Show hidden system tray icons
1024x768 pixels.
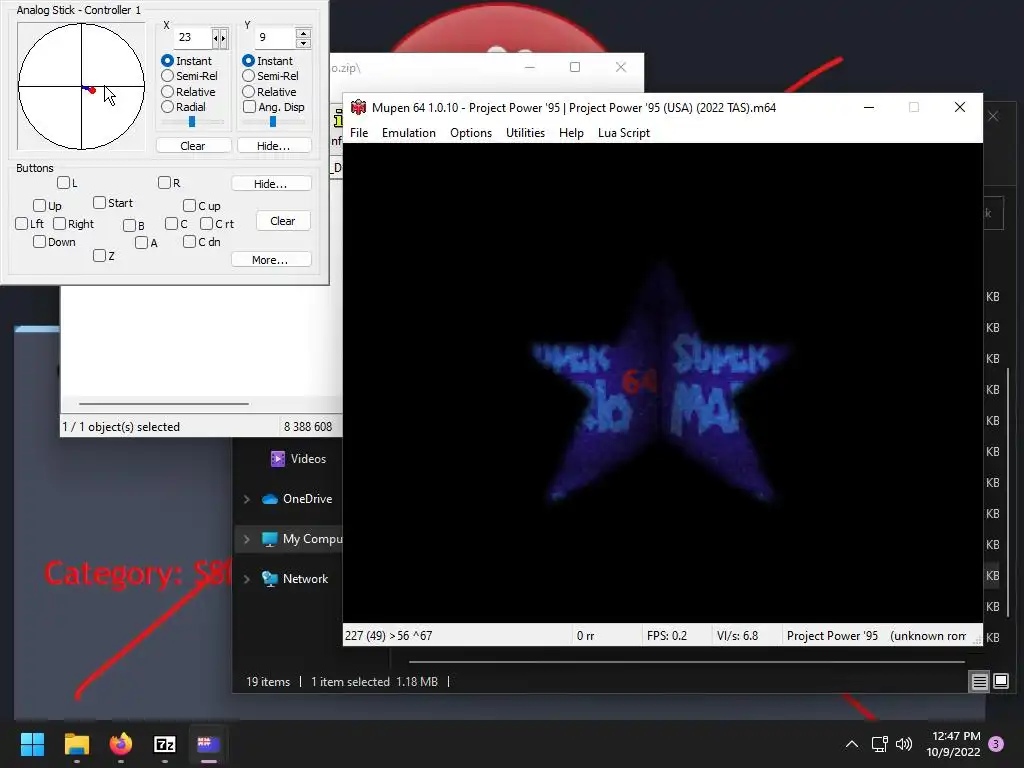click(852, 744)
